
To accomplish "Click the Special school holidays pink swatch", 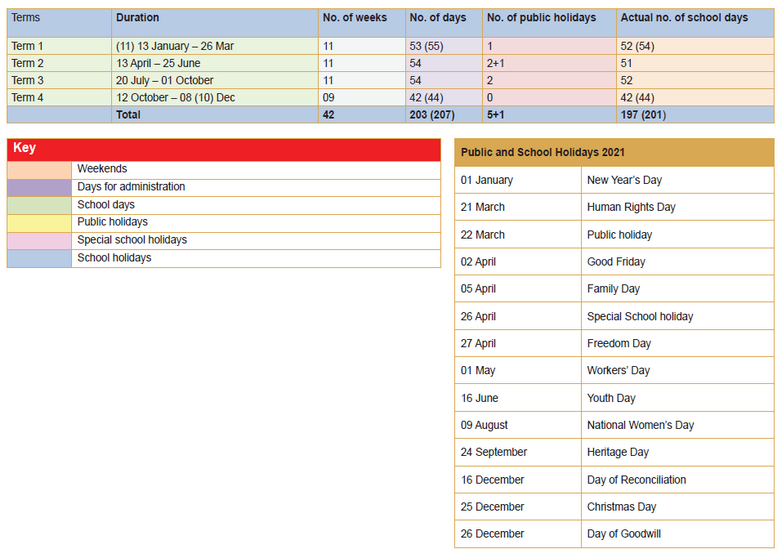I will 39,241.
